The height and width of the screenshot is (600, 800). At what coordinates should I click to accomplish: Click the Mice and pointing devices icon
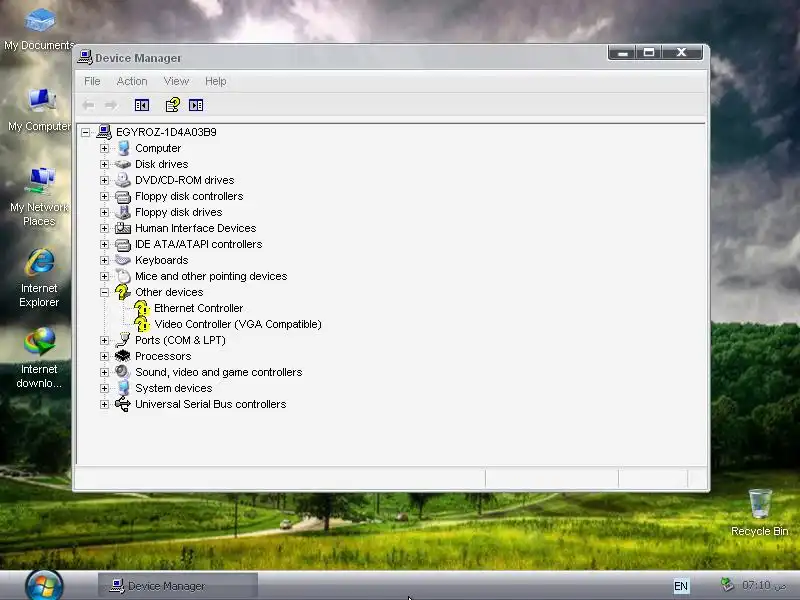tap(123, 276)
